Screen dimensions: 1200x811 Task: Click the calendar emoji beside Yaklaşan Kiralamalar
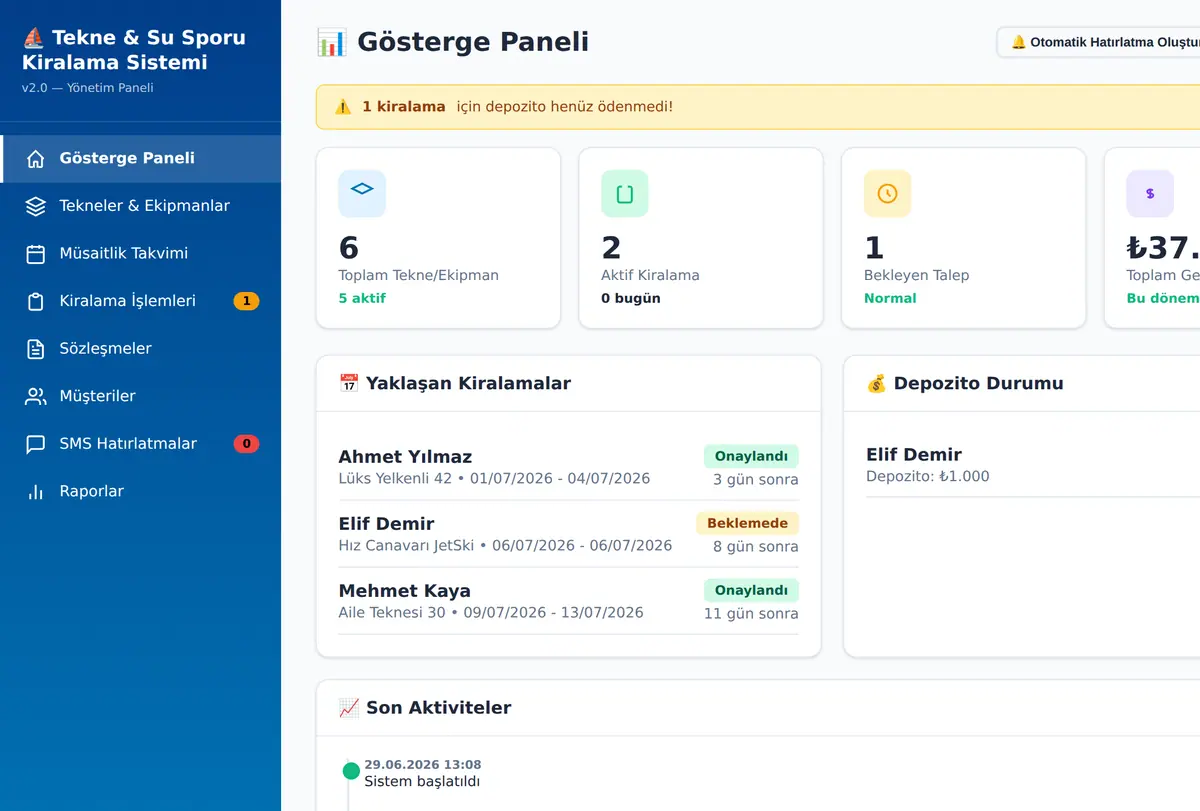tap(349, 383)
